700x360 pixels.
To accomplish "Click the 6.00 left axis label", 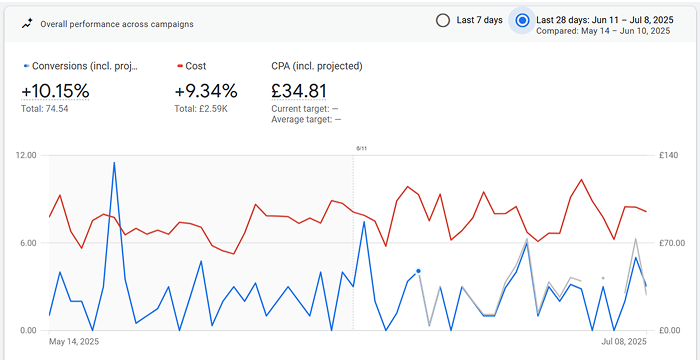I will pos(28,243).
